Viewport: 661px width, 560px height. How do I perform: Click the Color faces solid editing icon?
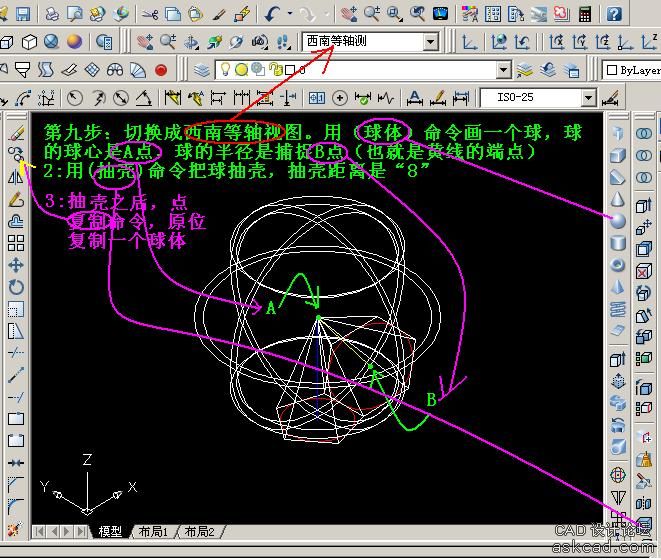[644, 358]
